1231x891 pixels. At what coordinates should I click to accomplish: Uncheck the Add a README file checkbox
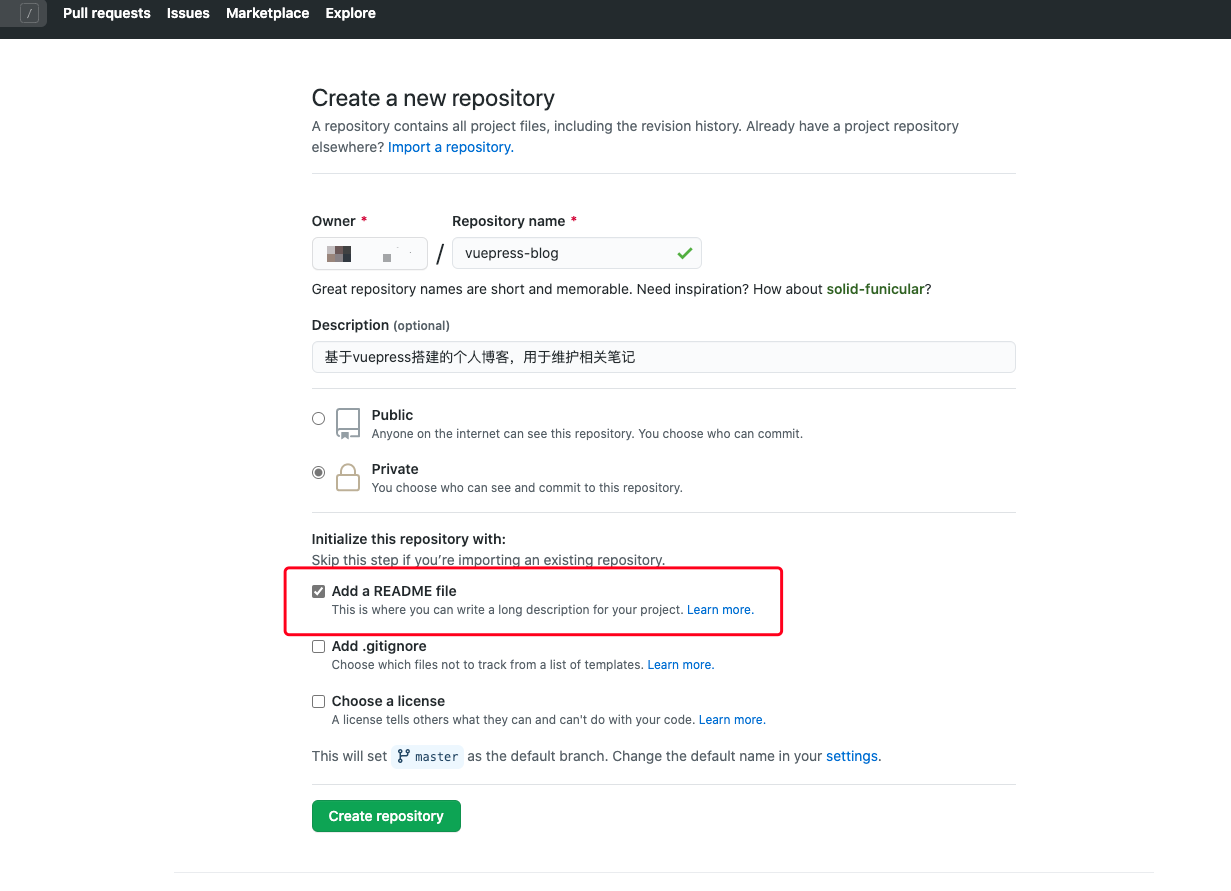point(319,592)
